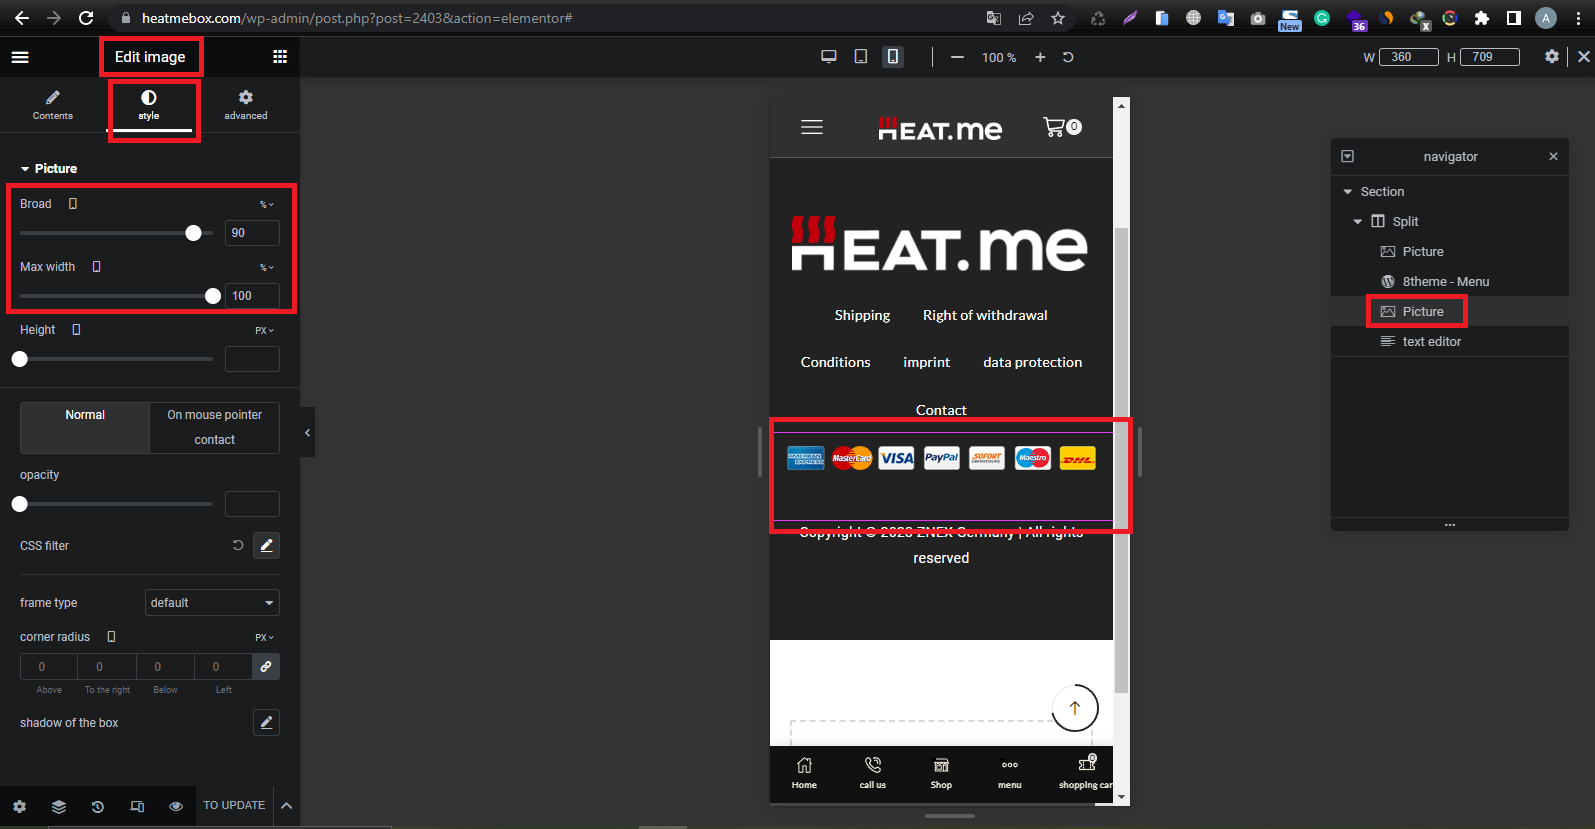This screenshot has width=1595, height=829.
Task: Open the mobile hamburger menu in preview
Action: (x=812, y=127)
